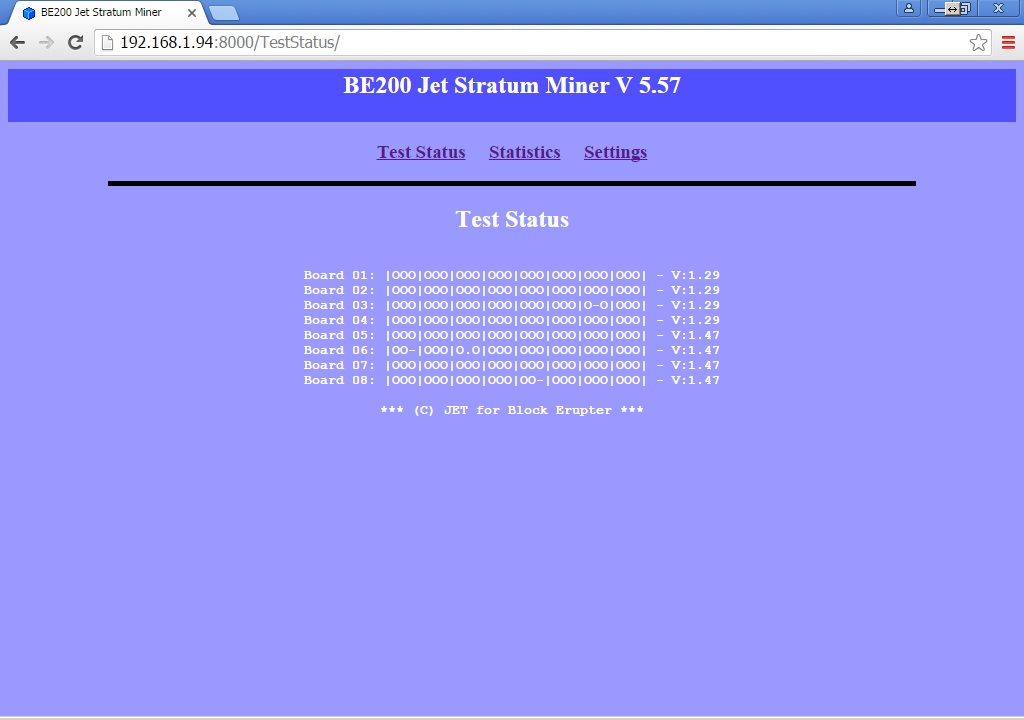The width and height of the screenshot is (1024, 720).
Task: Click the Board 03 status row
Action: pos(511,305)
